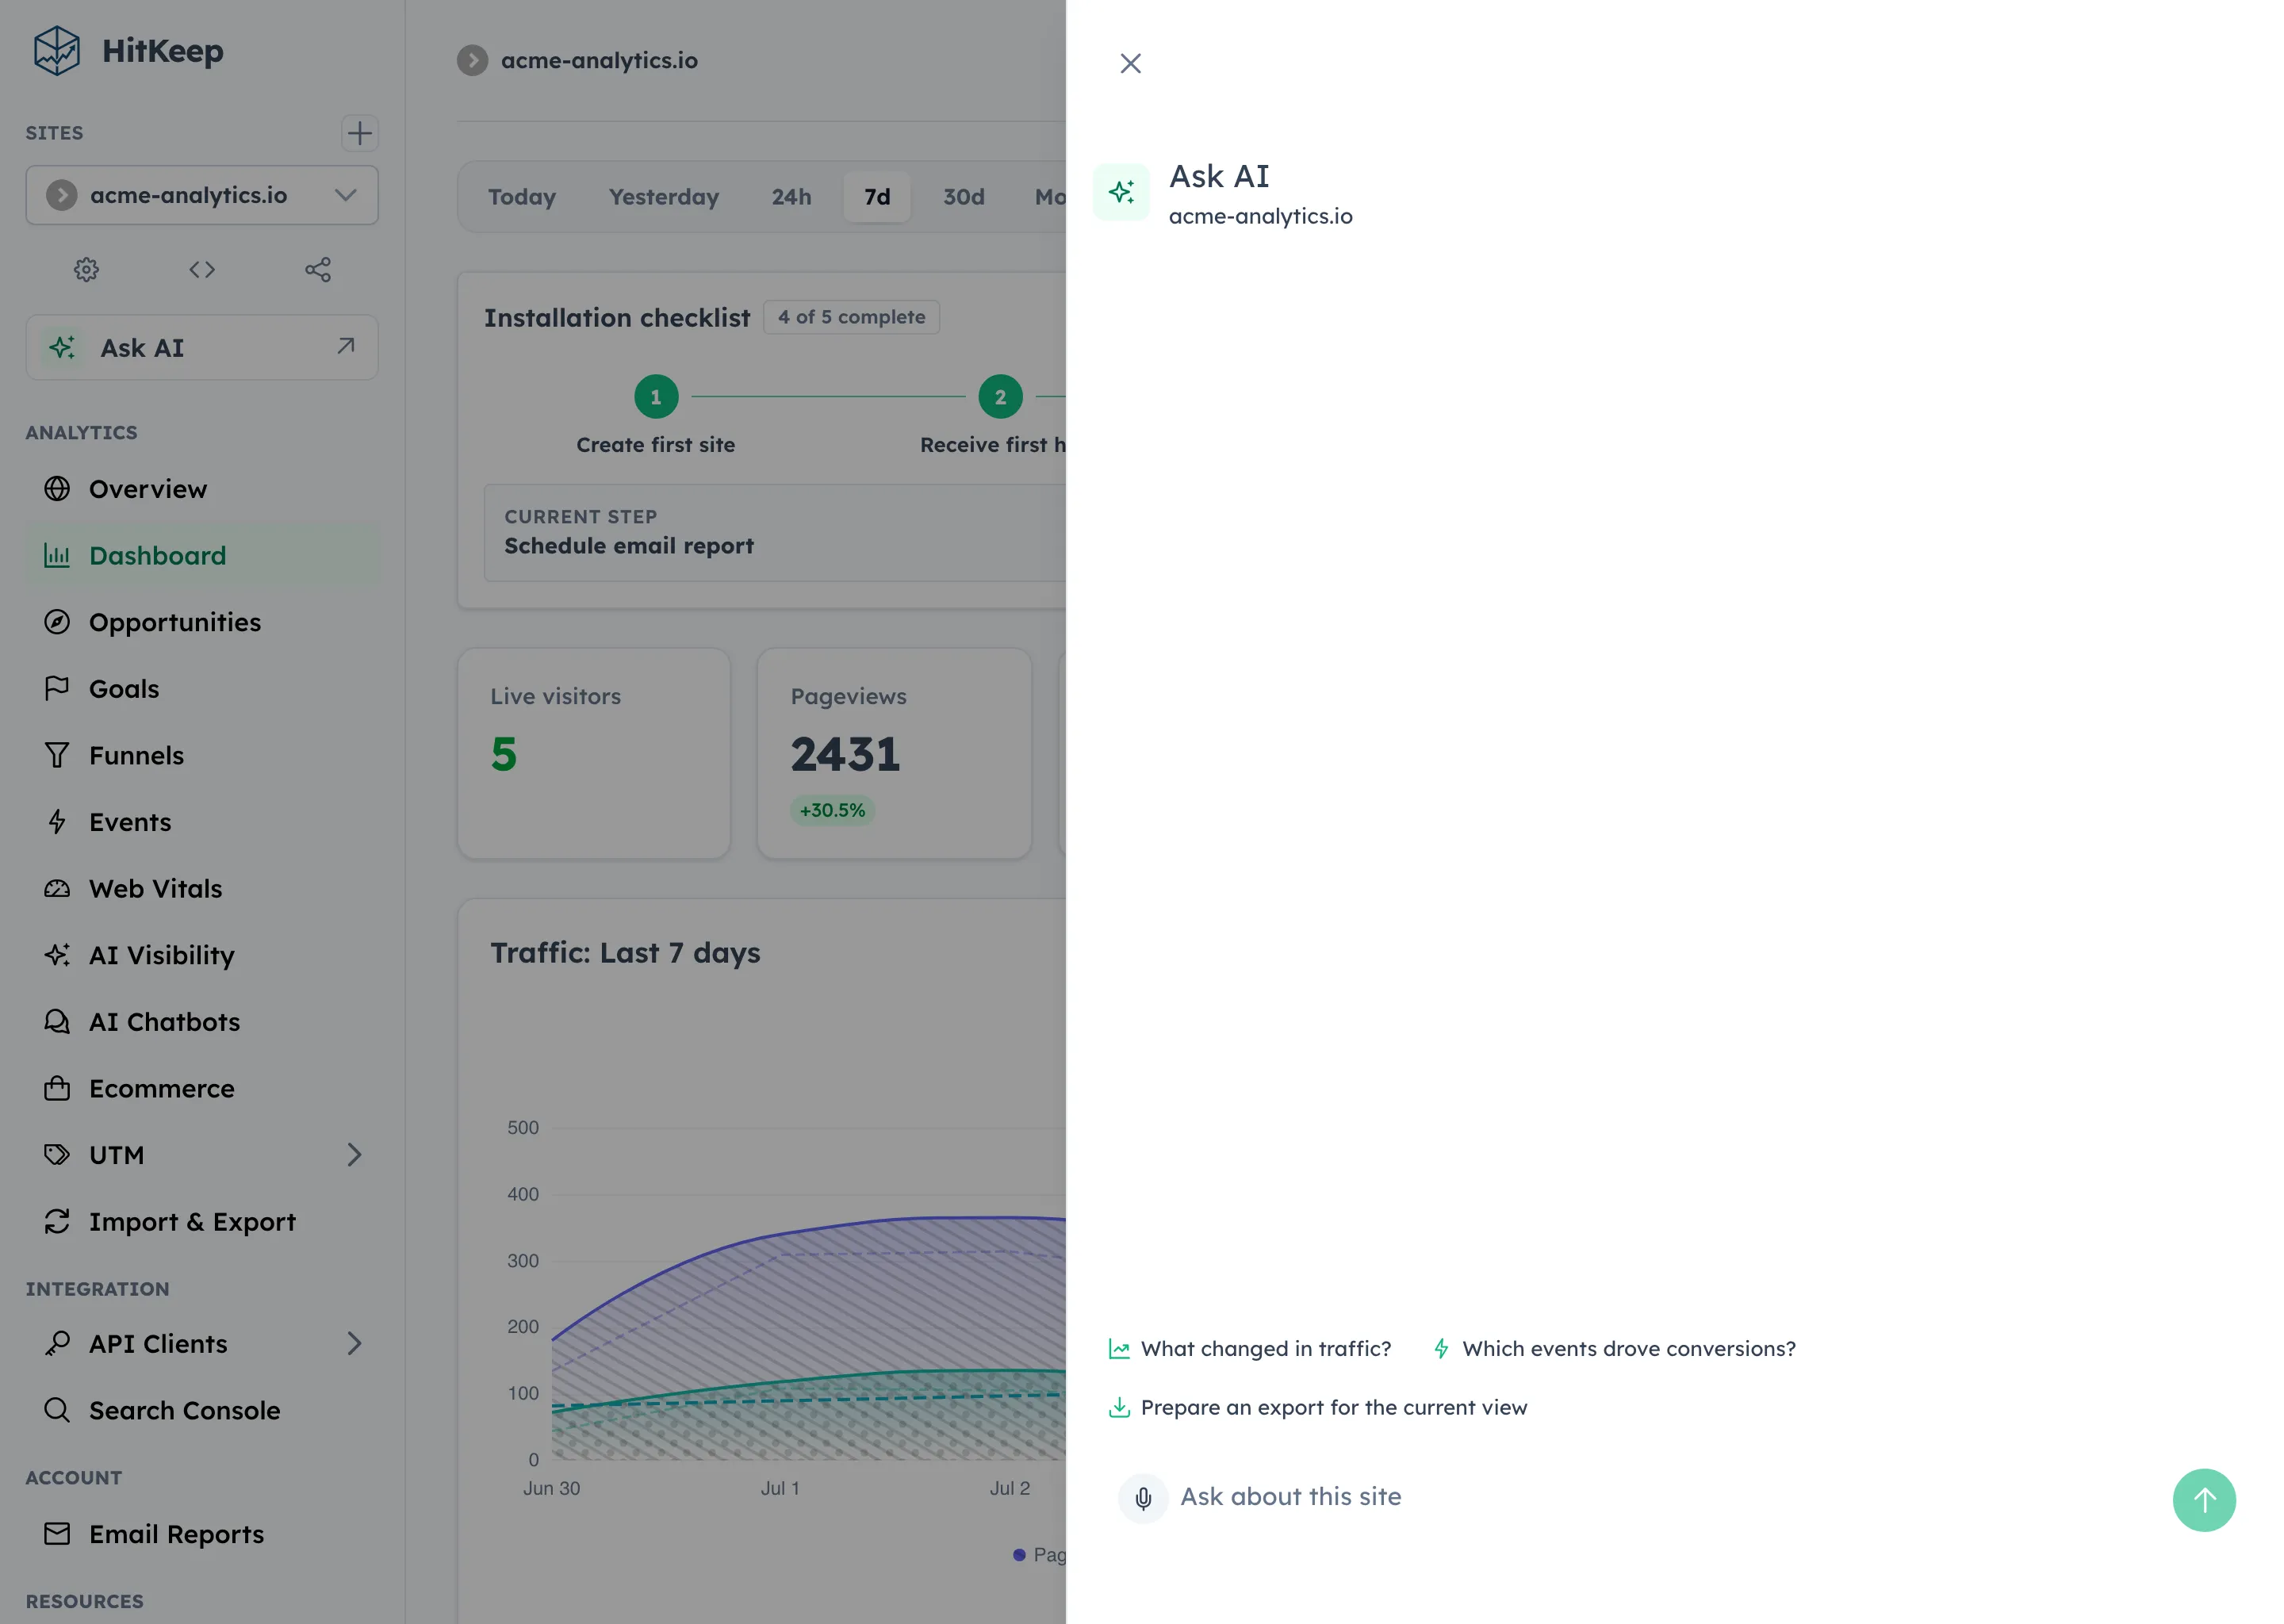Click the share site icon
The height and width of the screenshot is (1624, 2284).
(x=318, y=269)
